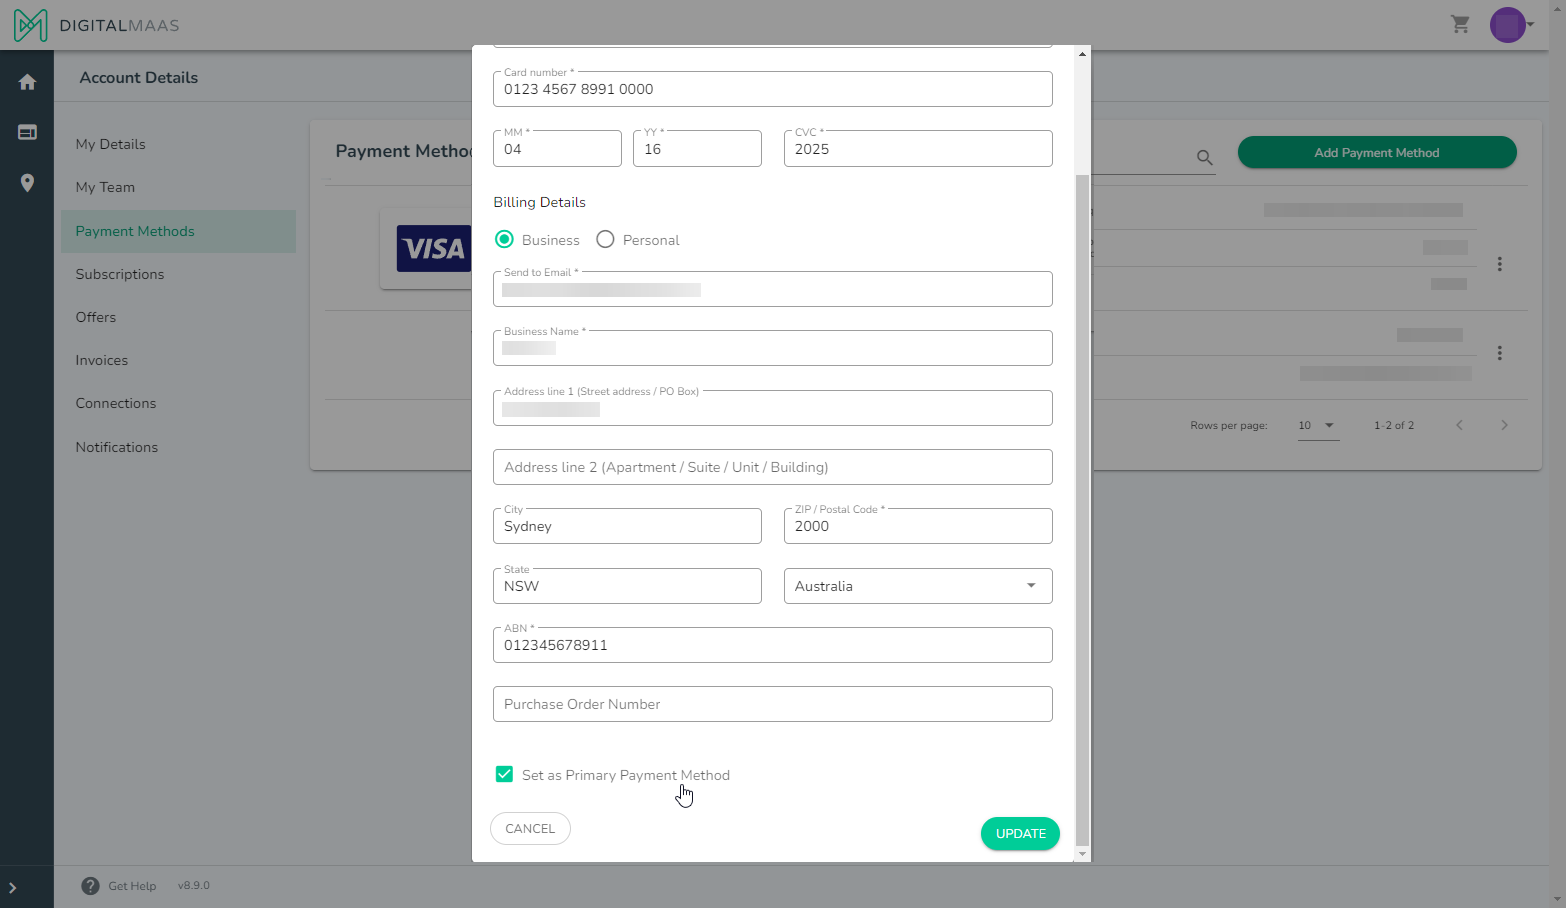Click the DigitalMaas logo
The image size is (1566, 908).
click(x=96, y=25)
